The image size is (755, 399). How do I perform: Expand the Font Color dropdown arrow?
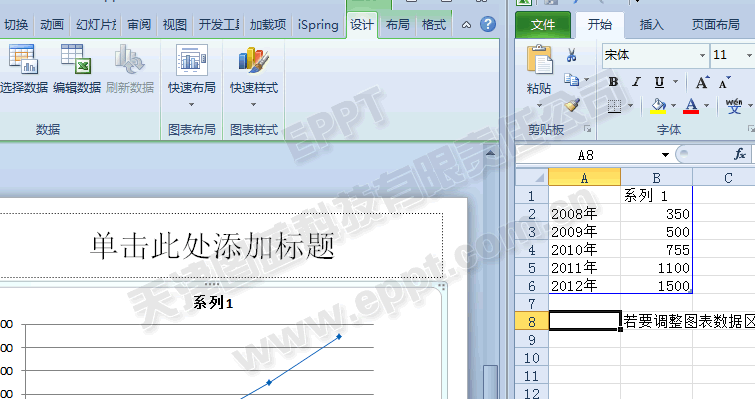[x=706, y=106]
